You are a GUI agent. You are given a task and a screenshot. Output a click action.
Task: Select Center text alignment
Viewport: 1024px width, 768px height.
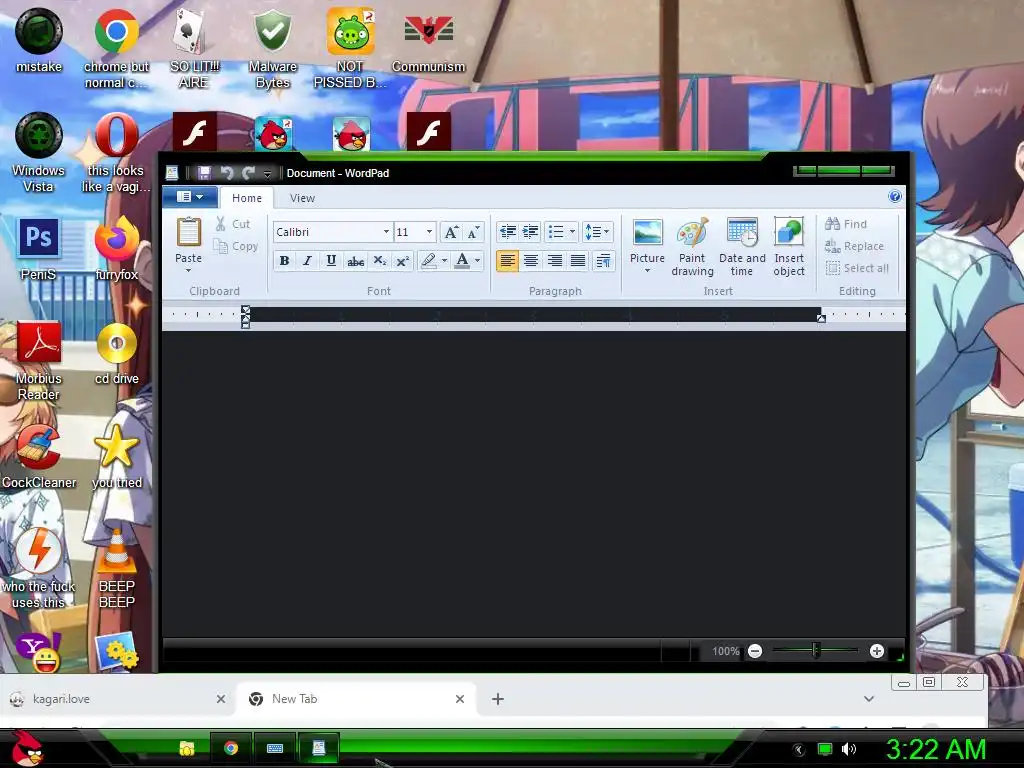coord(531,261)
